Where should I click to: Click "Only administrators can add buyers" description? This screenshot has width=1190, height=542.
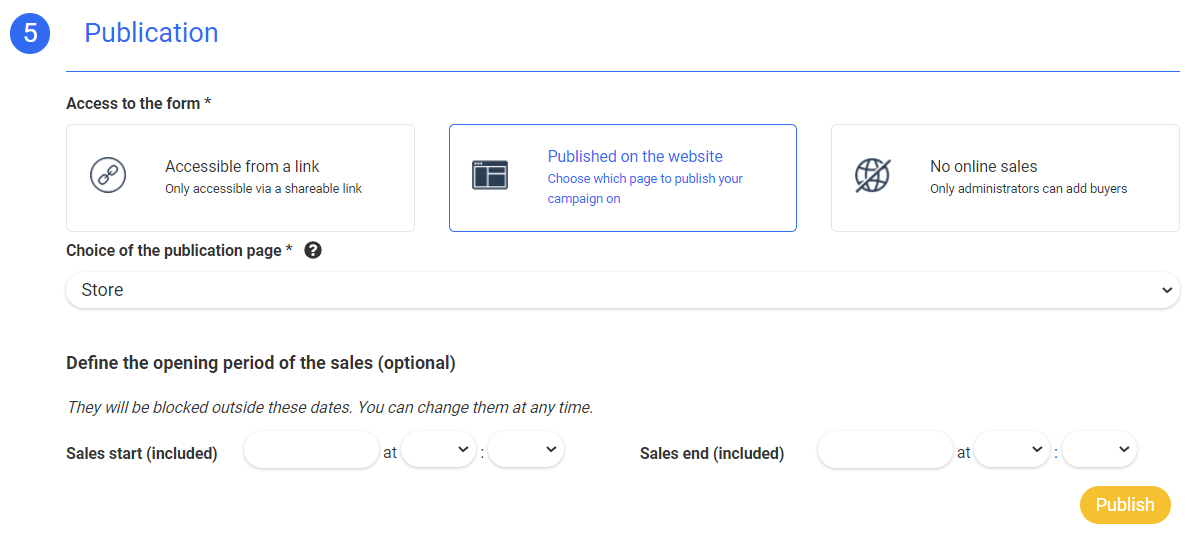tap(1028, 189)
